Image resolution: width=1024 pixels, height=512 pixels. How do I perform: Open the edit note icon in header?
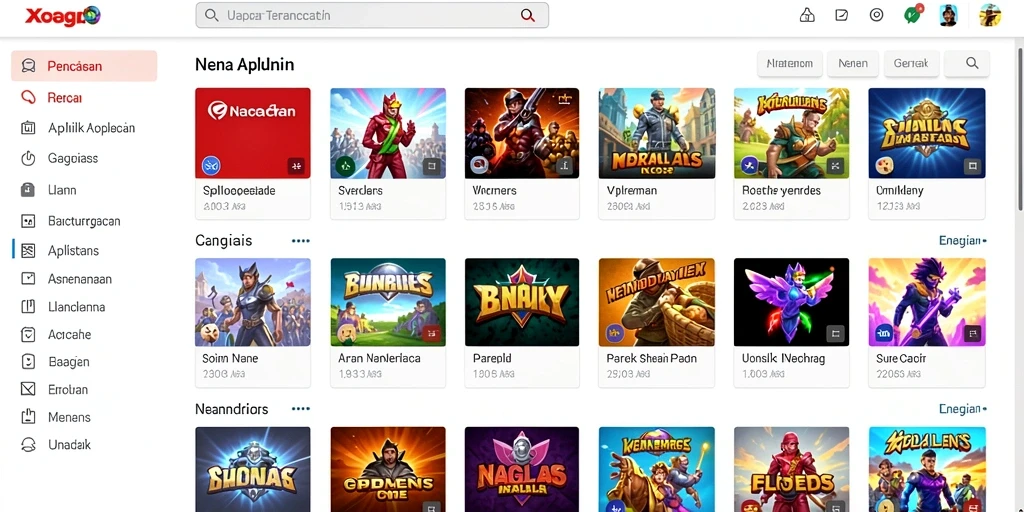[842, 15]
